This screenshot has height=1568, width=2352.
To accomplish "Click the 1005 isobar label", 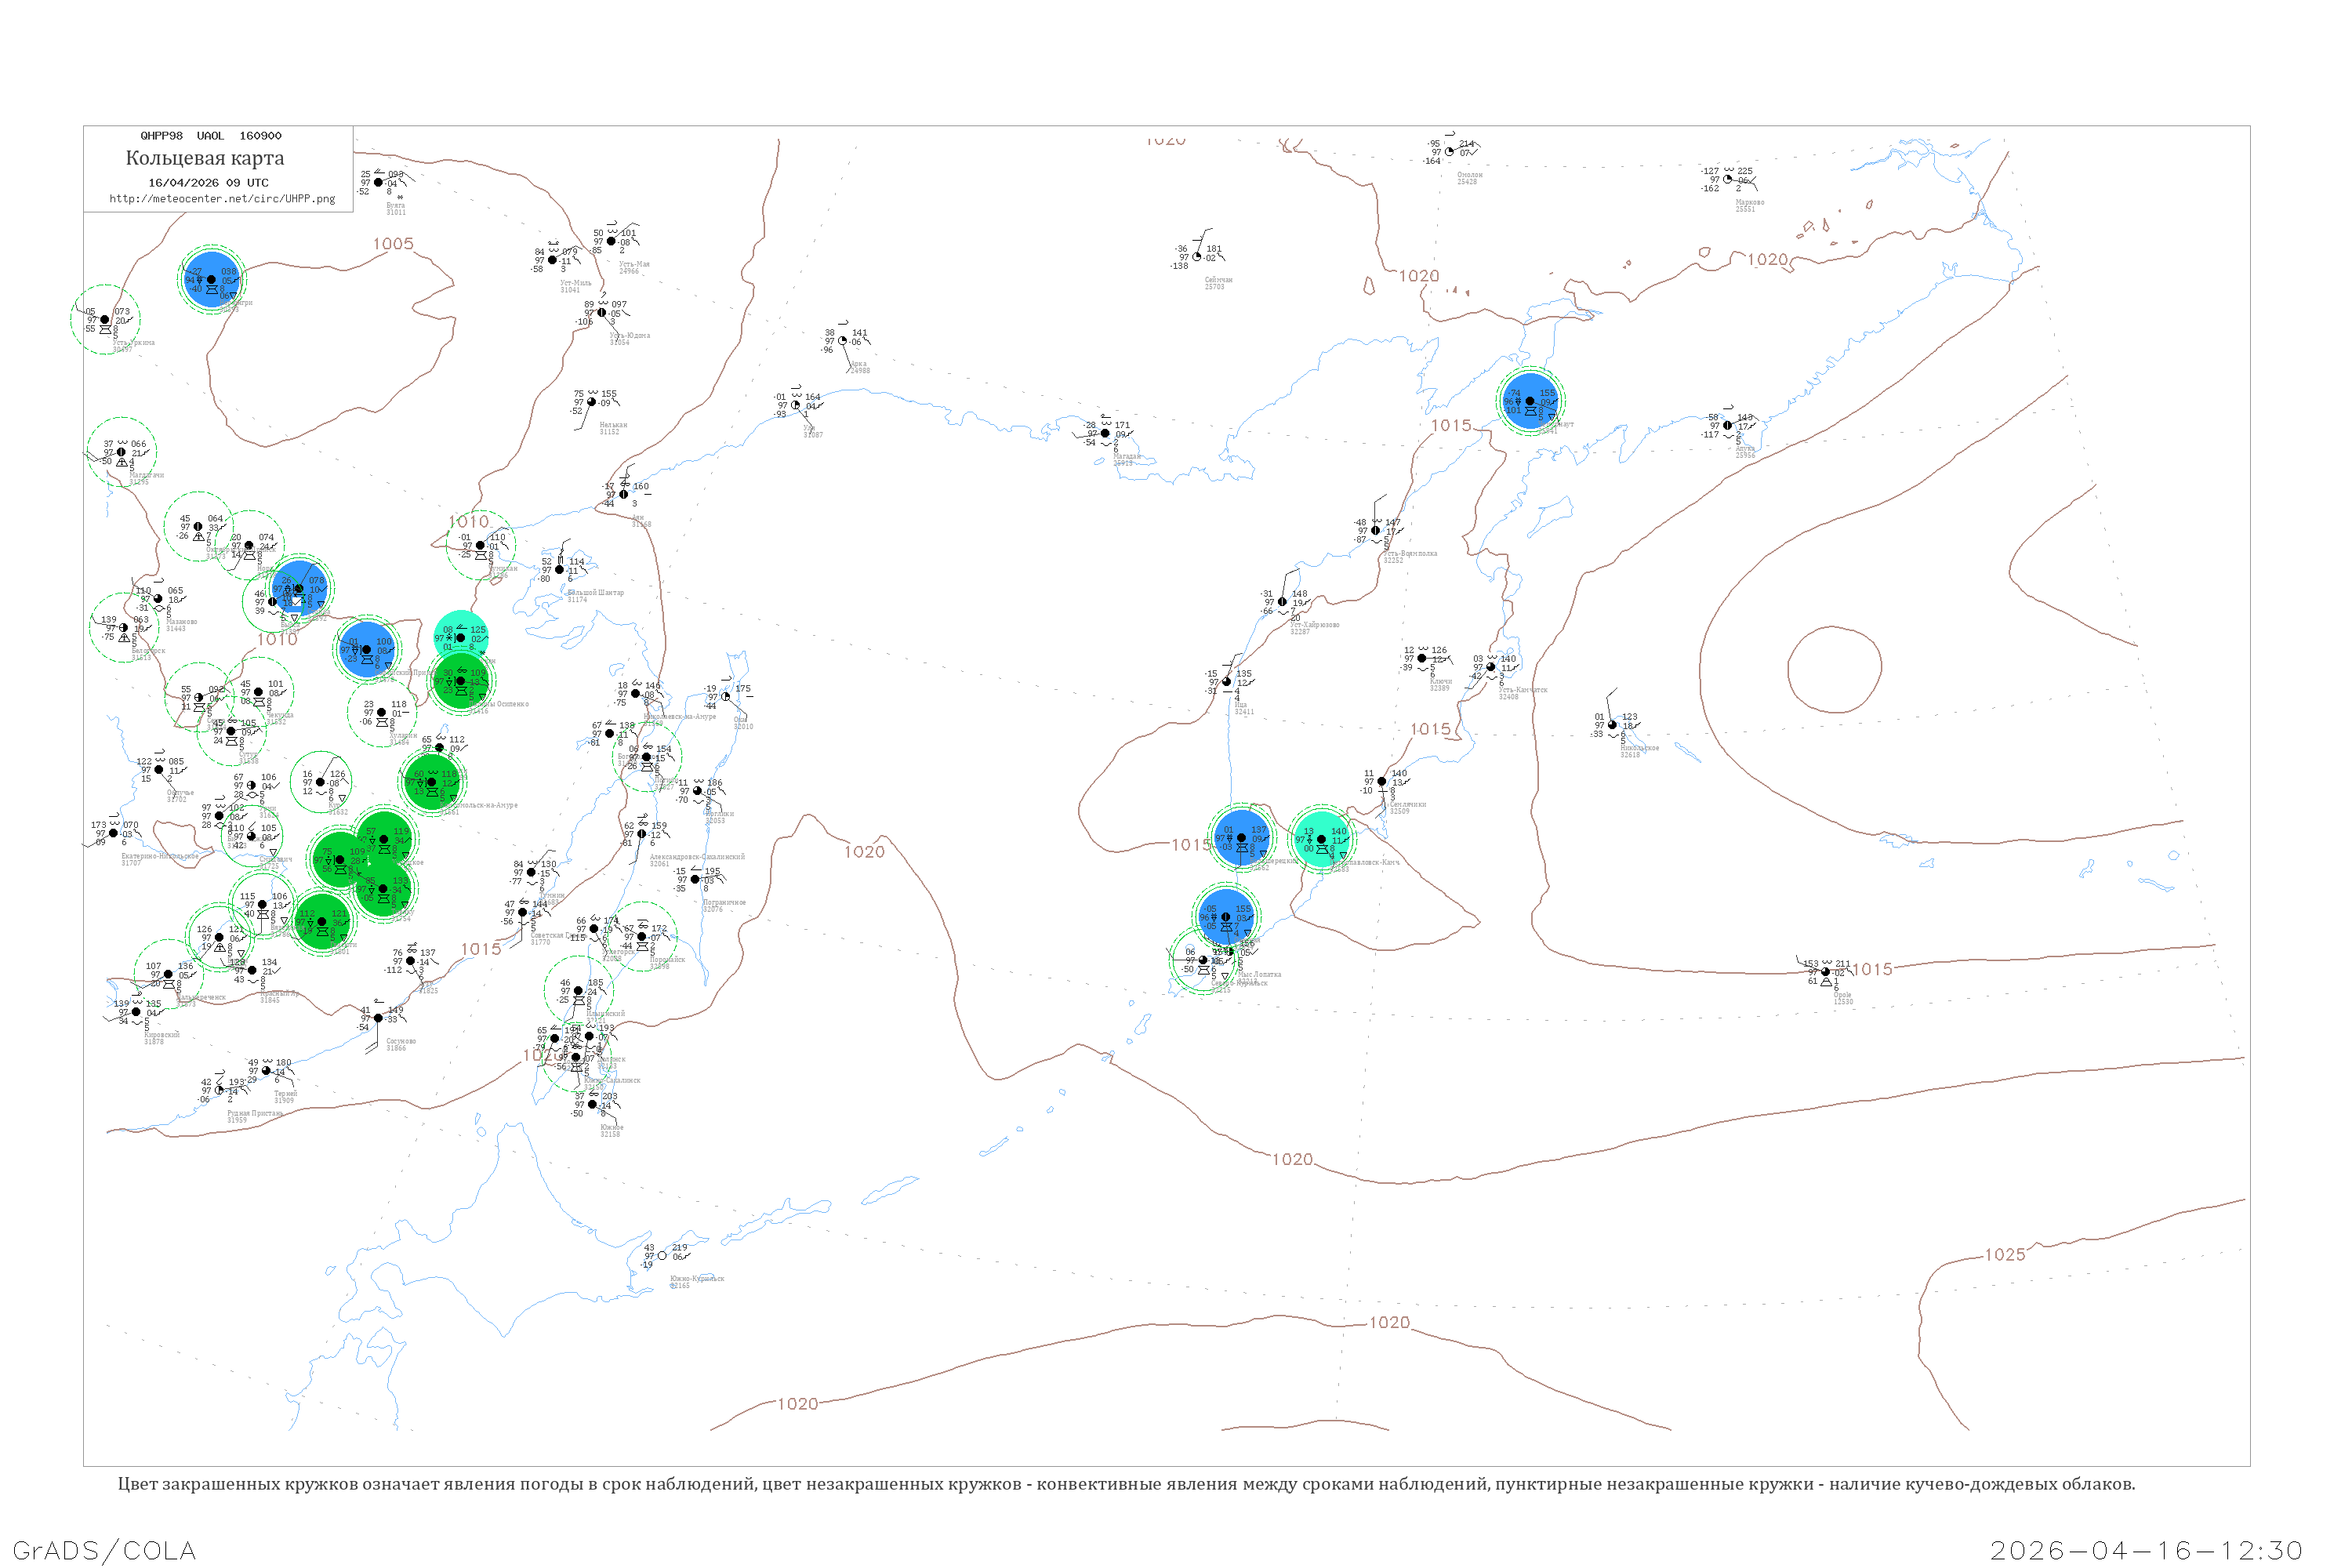I will [x=393, y=244].
